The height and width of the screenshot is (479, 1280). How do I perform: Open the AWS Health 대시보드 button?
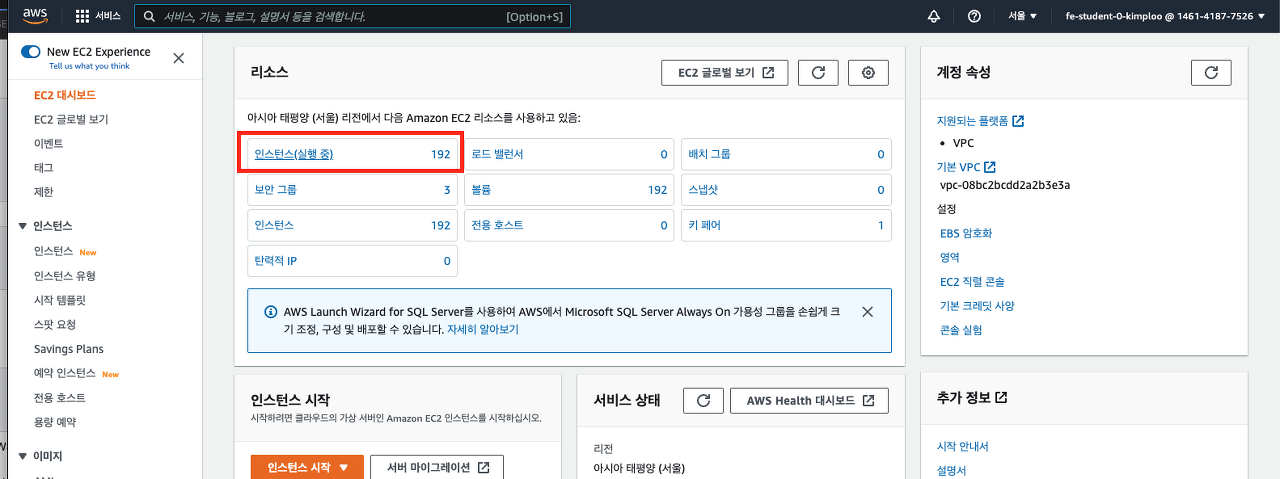809,400
